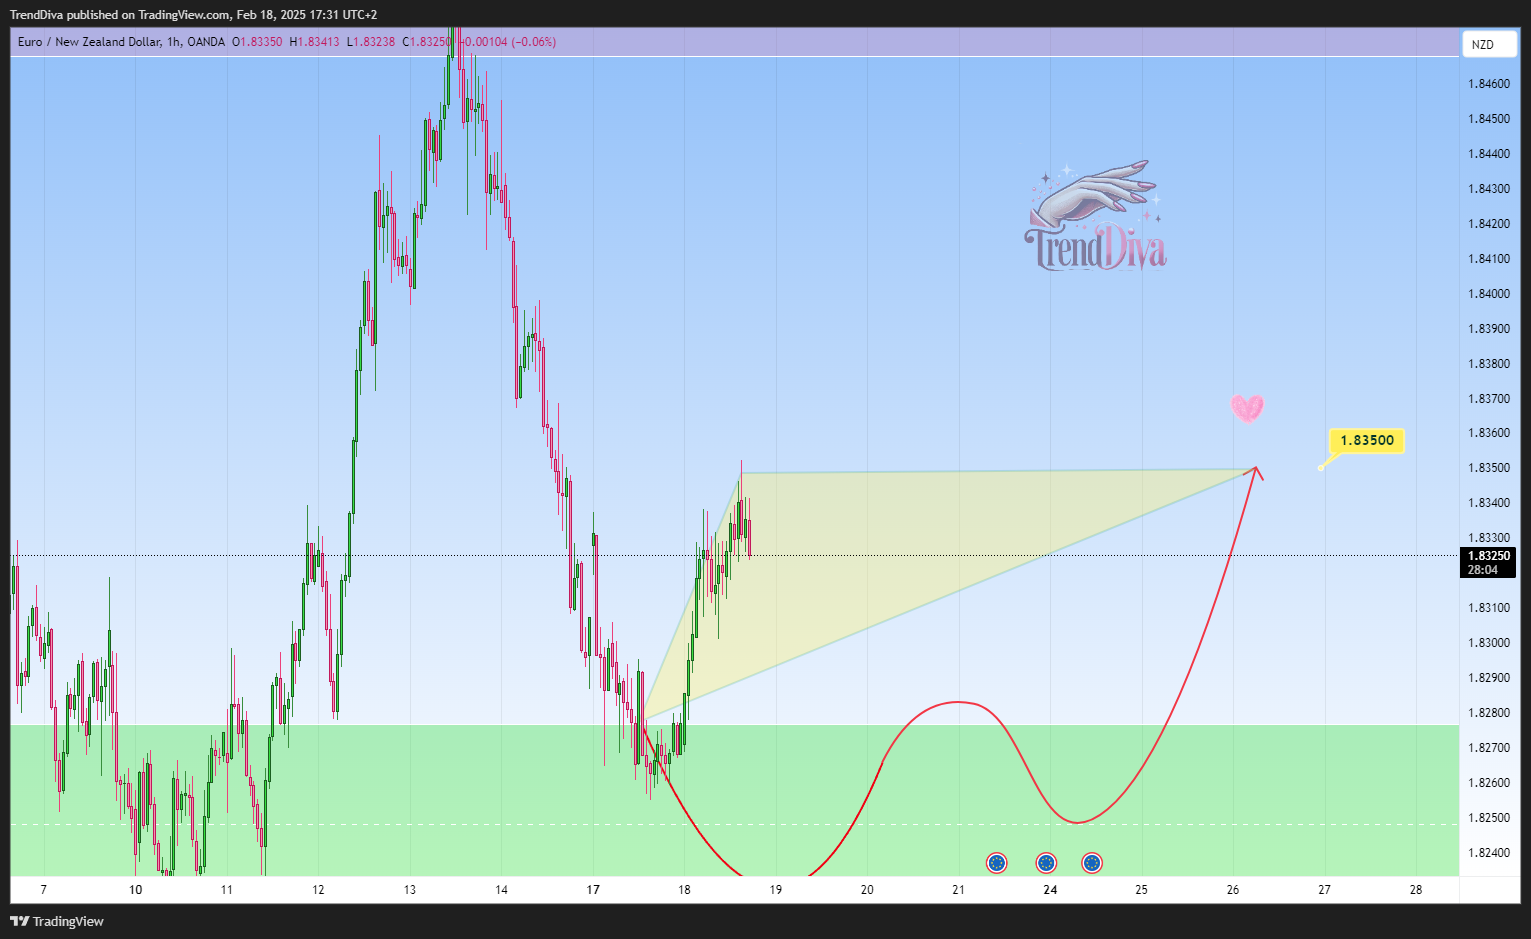
Task: Click the economic event icon above date 24
Action: click(x=1046, y=863)
